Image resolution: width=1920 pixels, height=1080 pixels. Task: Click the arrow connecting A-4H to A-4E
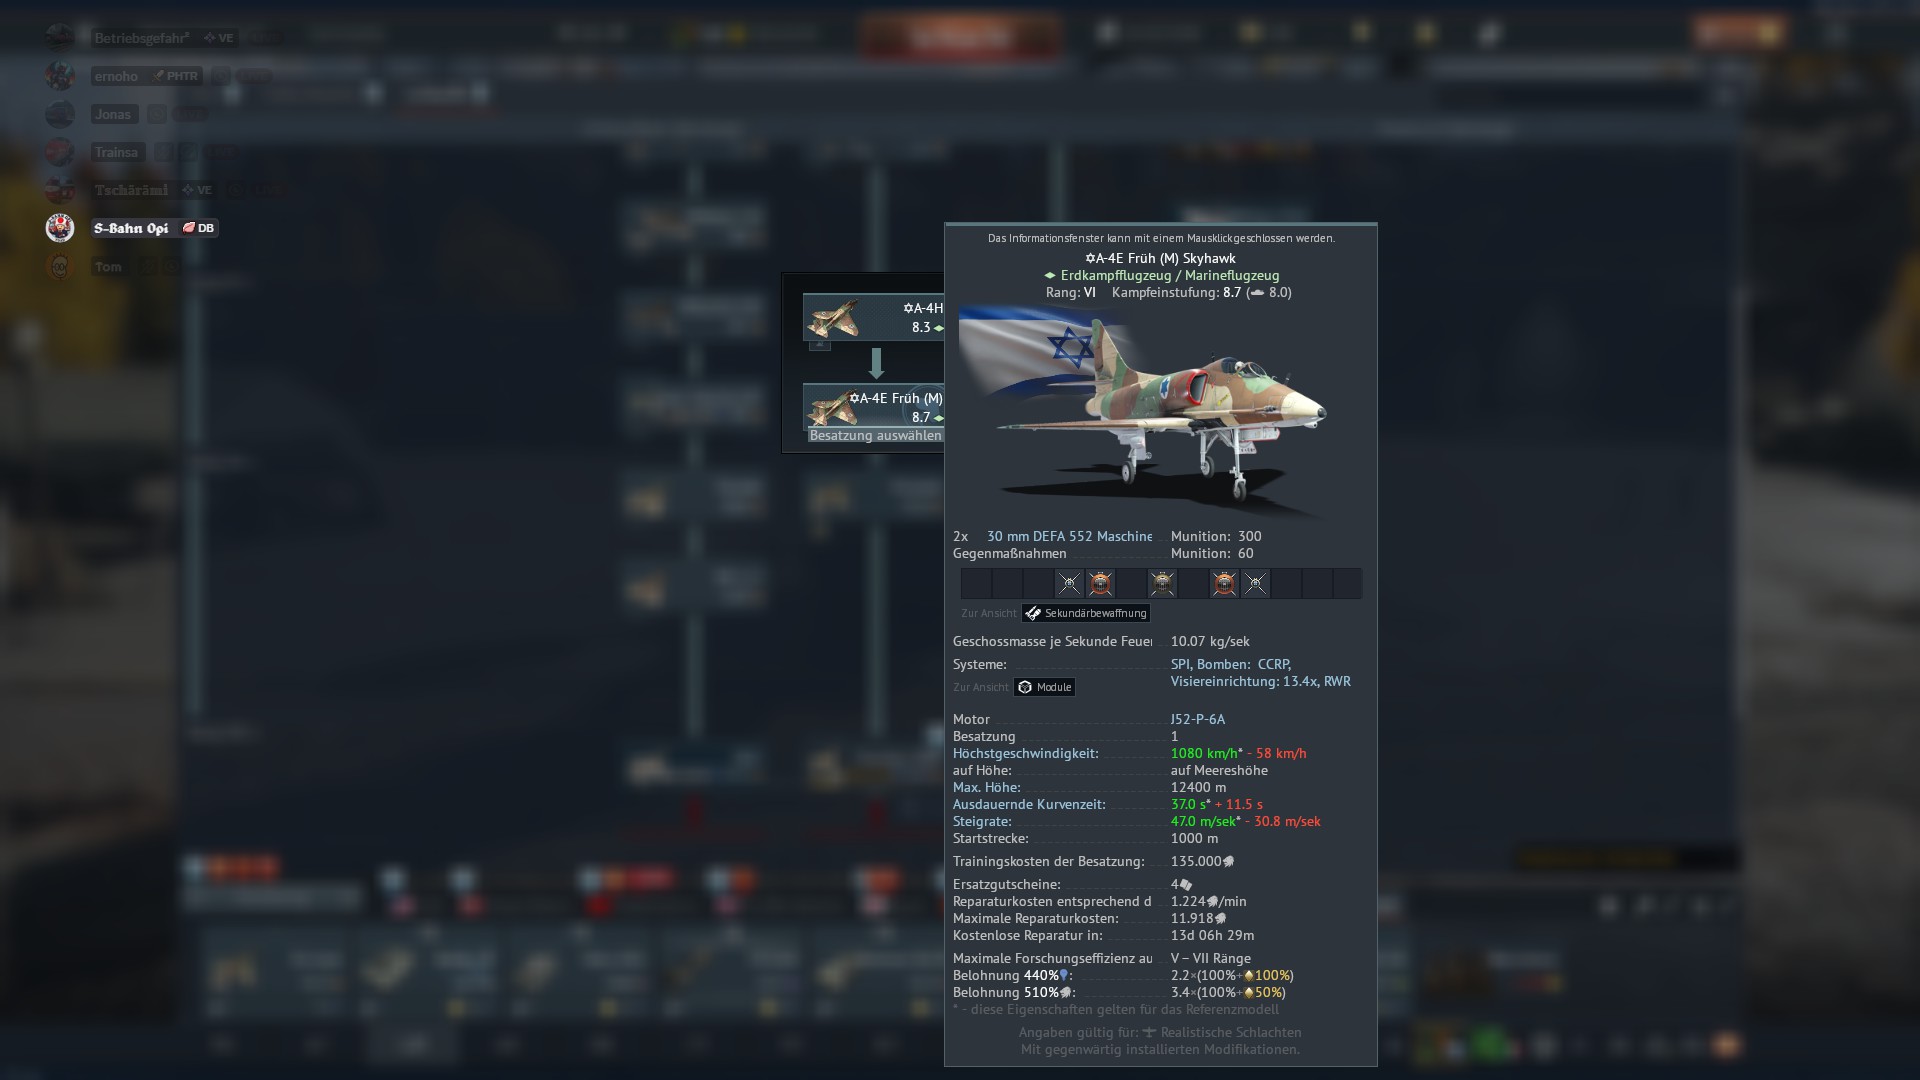pos(876,363)
